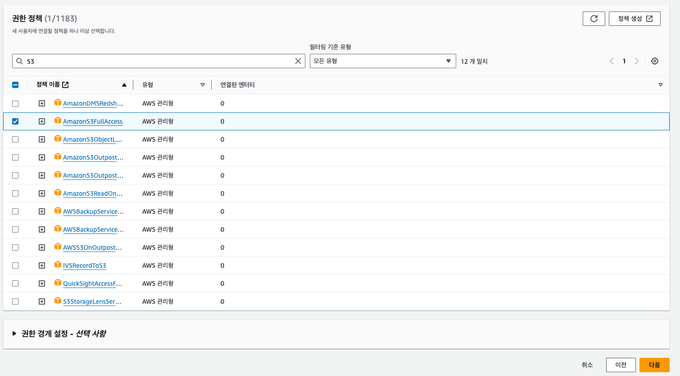Check the QuickSightAccessF... policy checkbox
Screen dimensions: 680x376
[x=15, y=284]
